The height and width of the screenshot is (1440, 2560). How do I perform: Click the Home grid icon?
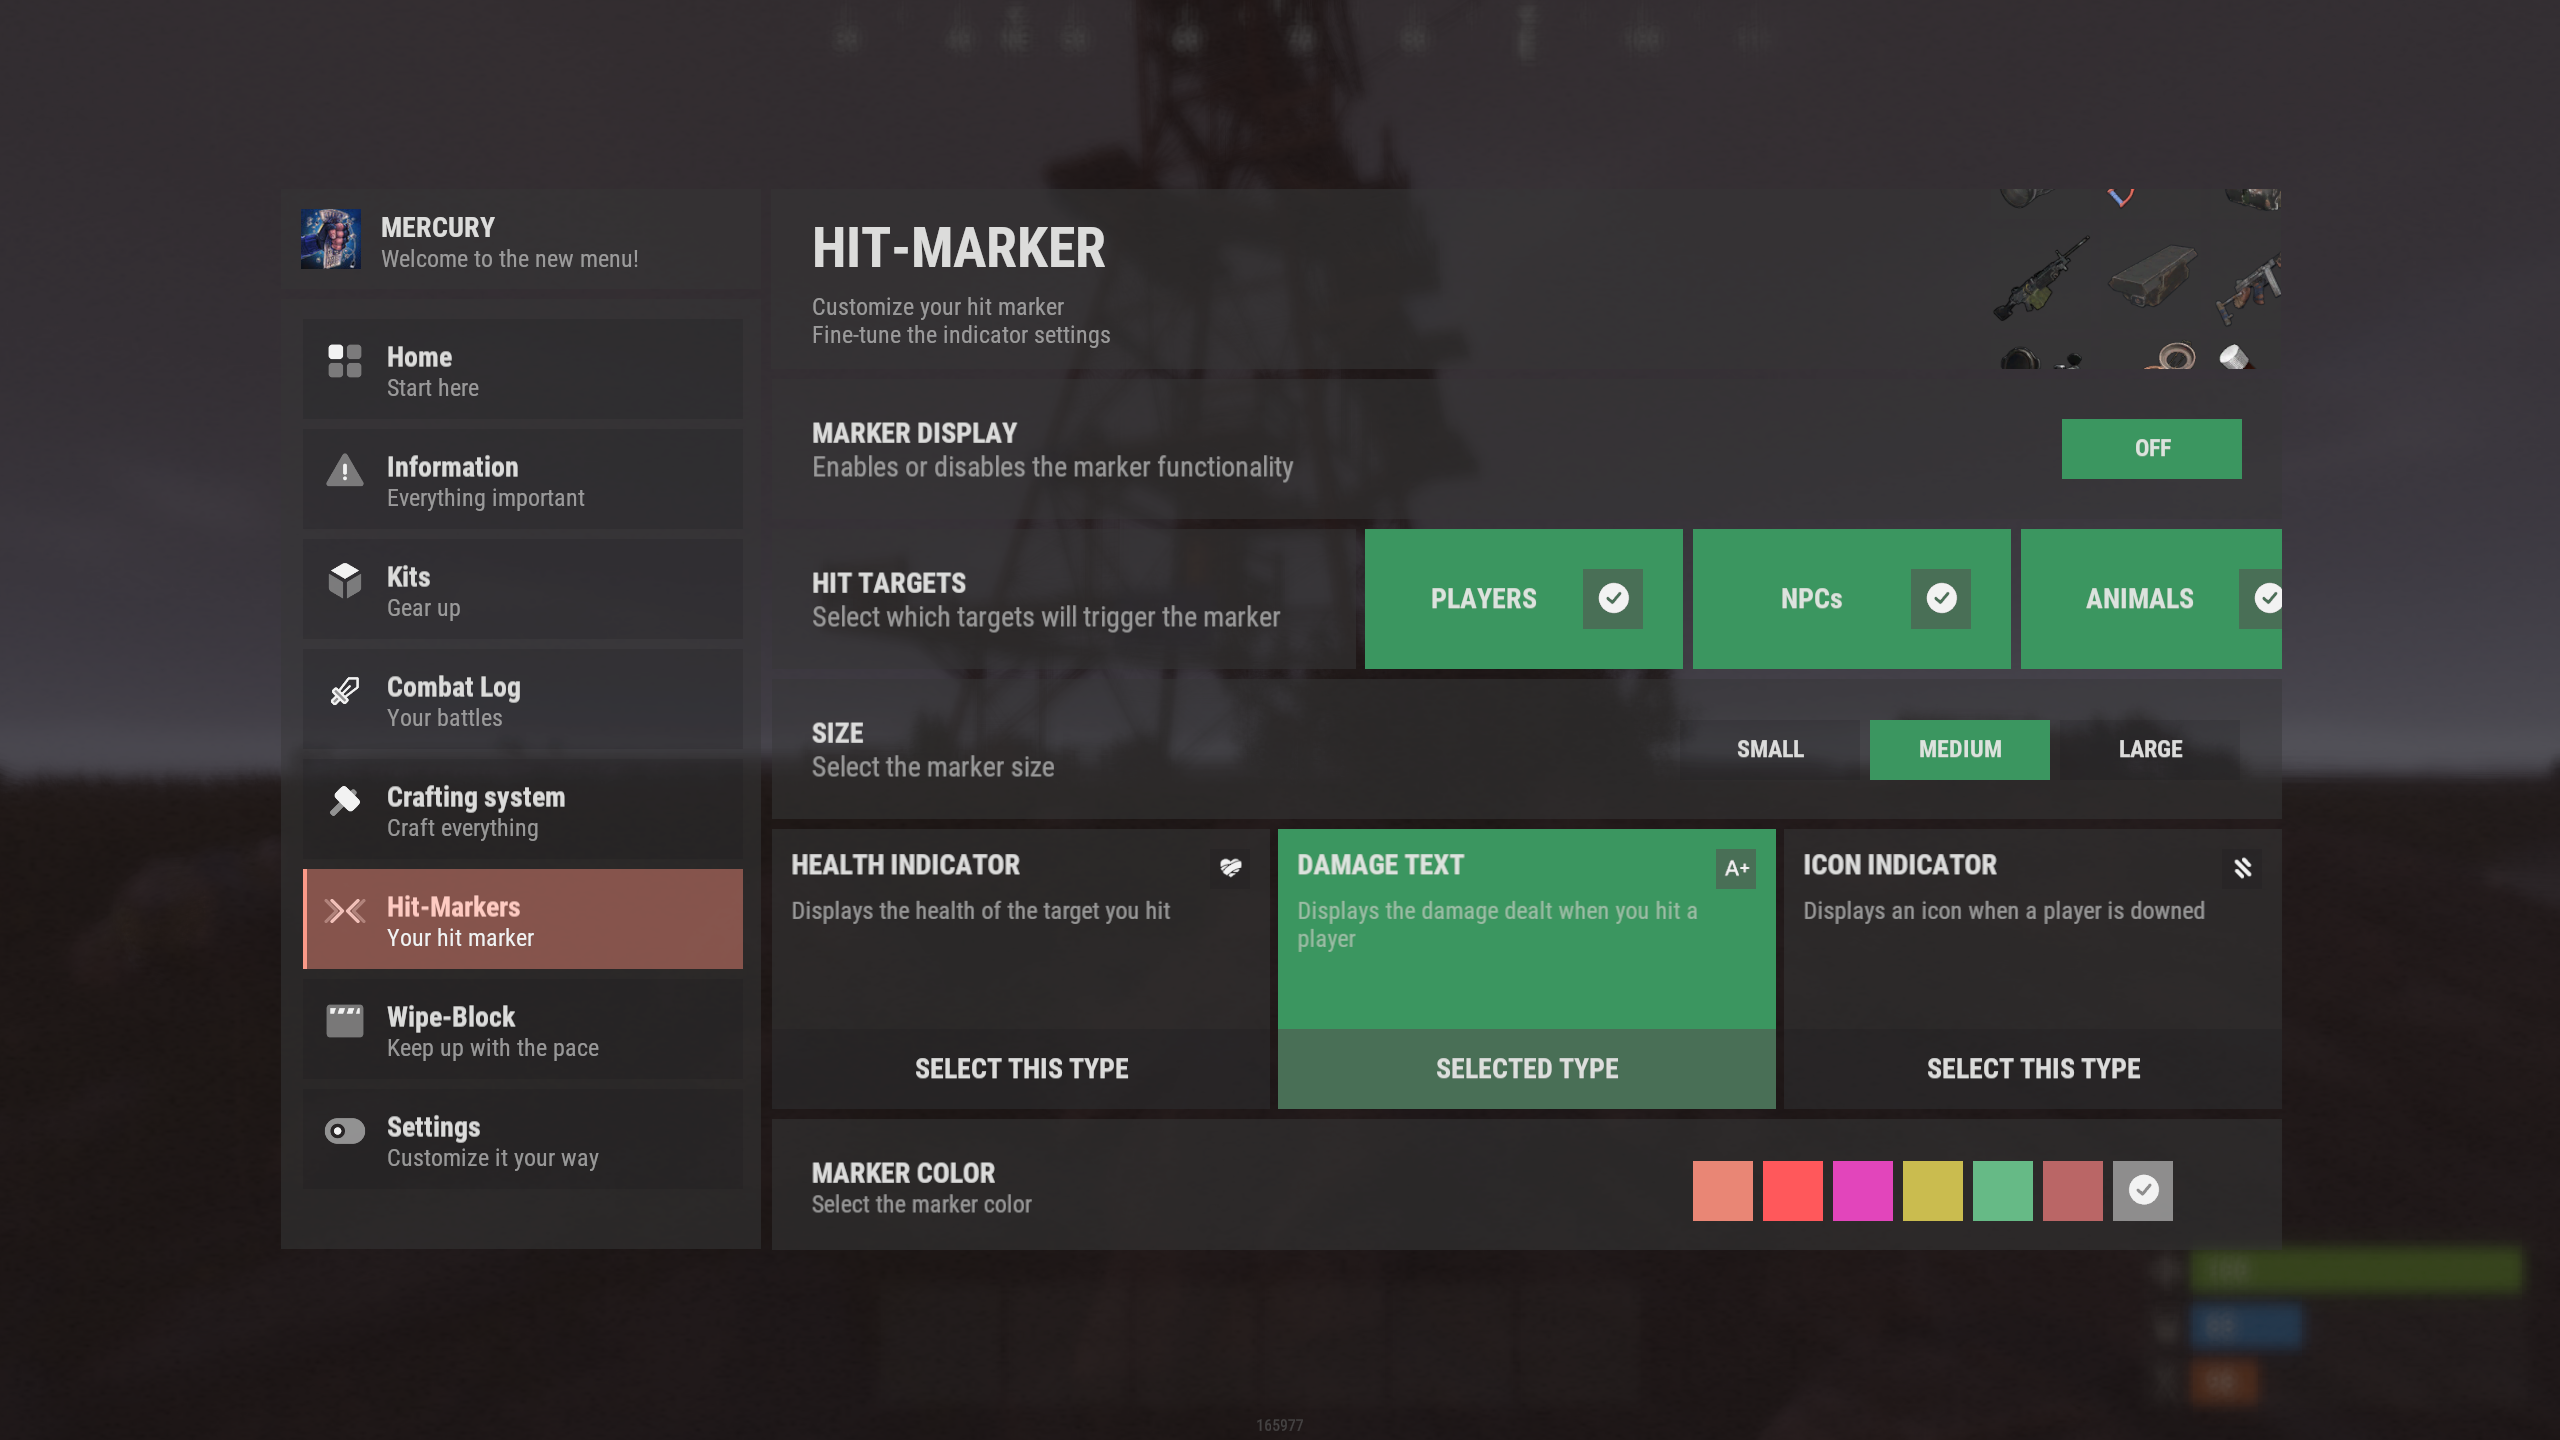pyautogui.click(x=344, y=361)
